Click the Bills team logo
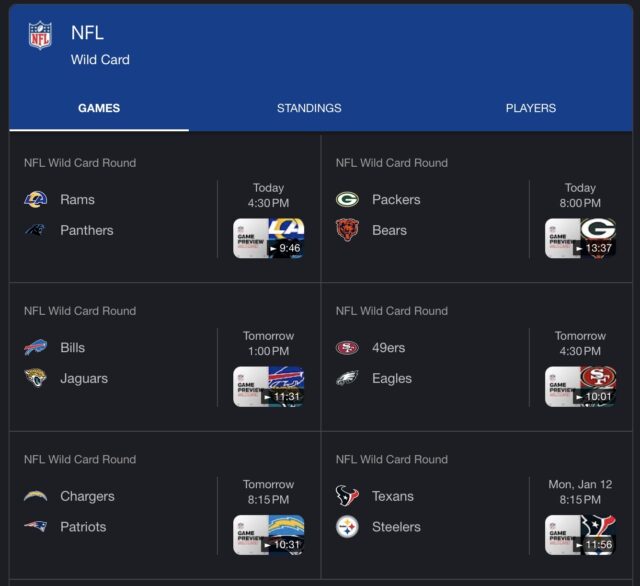 tap(36, 348)
